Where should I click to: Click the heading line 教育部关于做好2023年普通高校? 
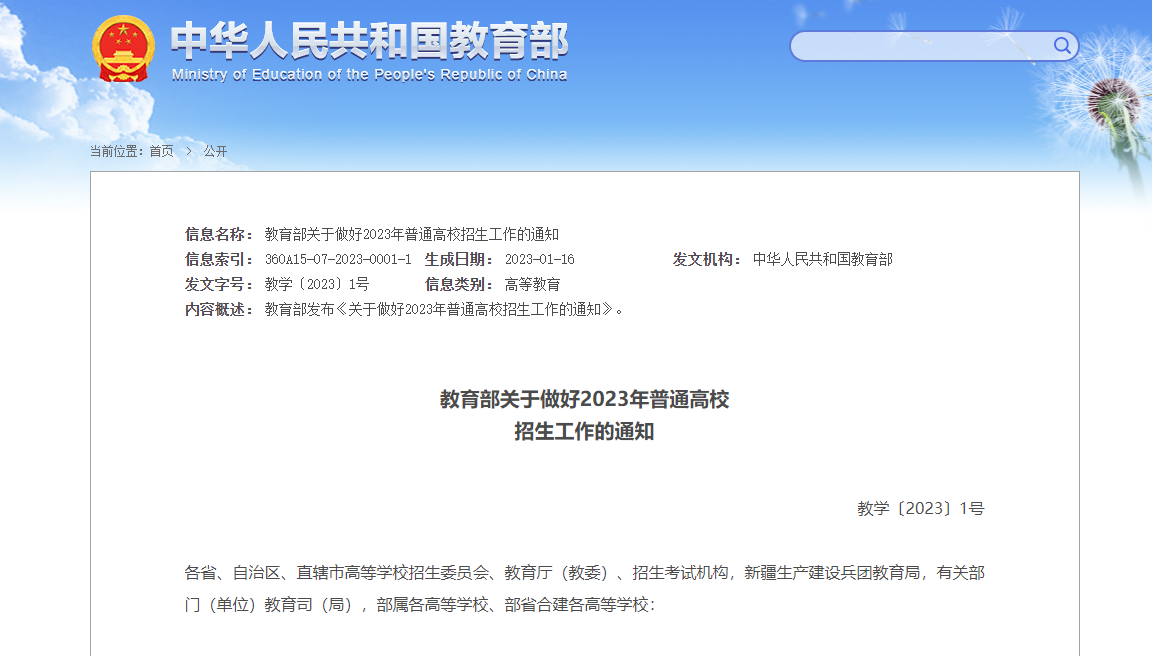pyautogui.click(x=584, y=399)
